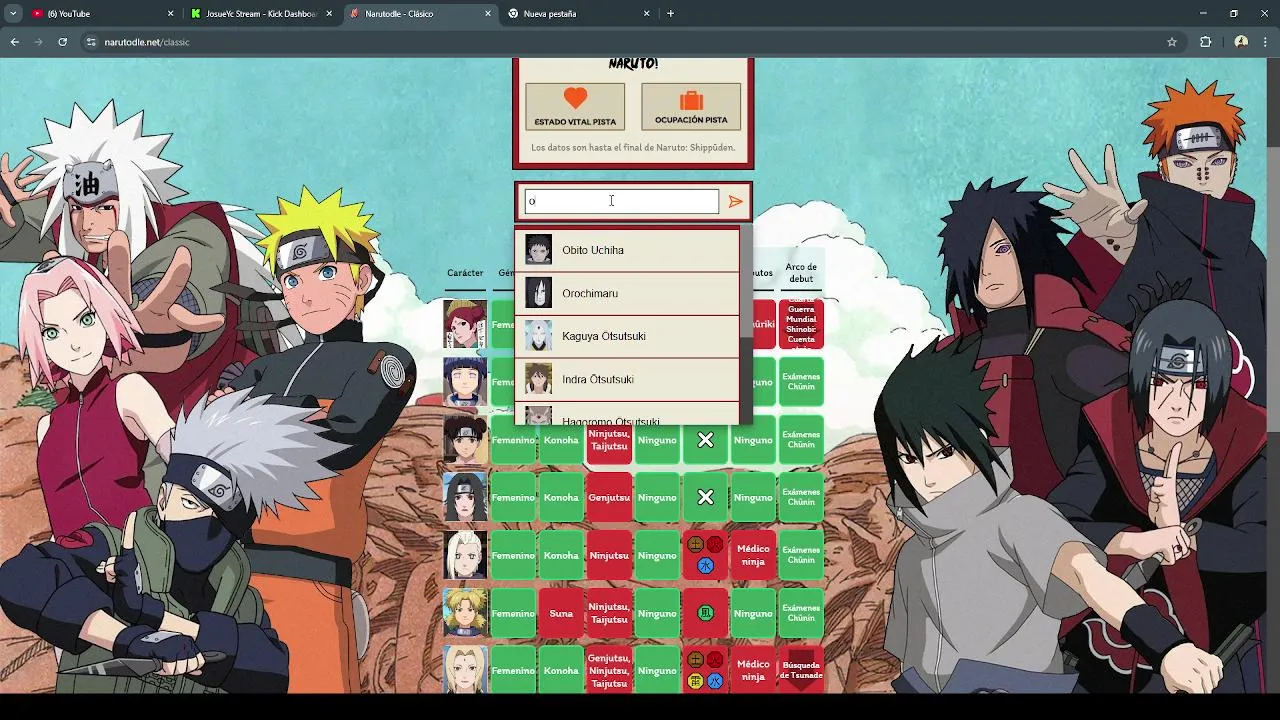This screenshot has height=720, width=1280.
Task: Click the 'Ninjutsu' cell in the Ino row
Action: [609, 555]
